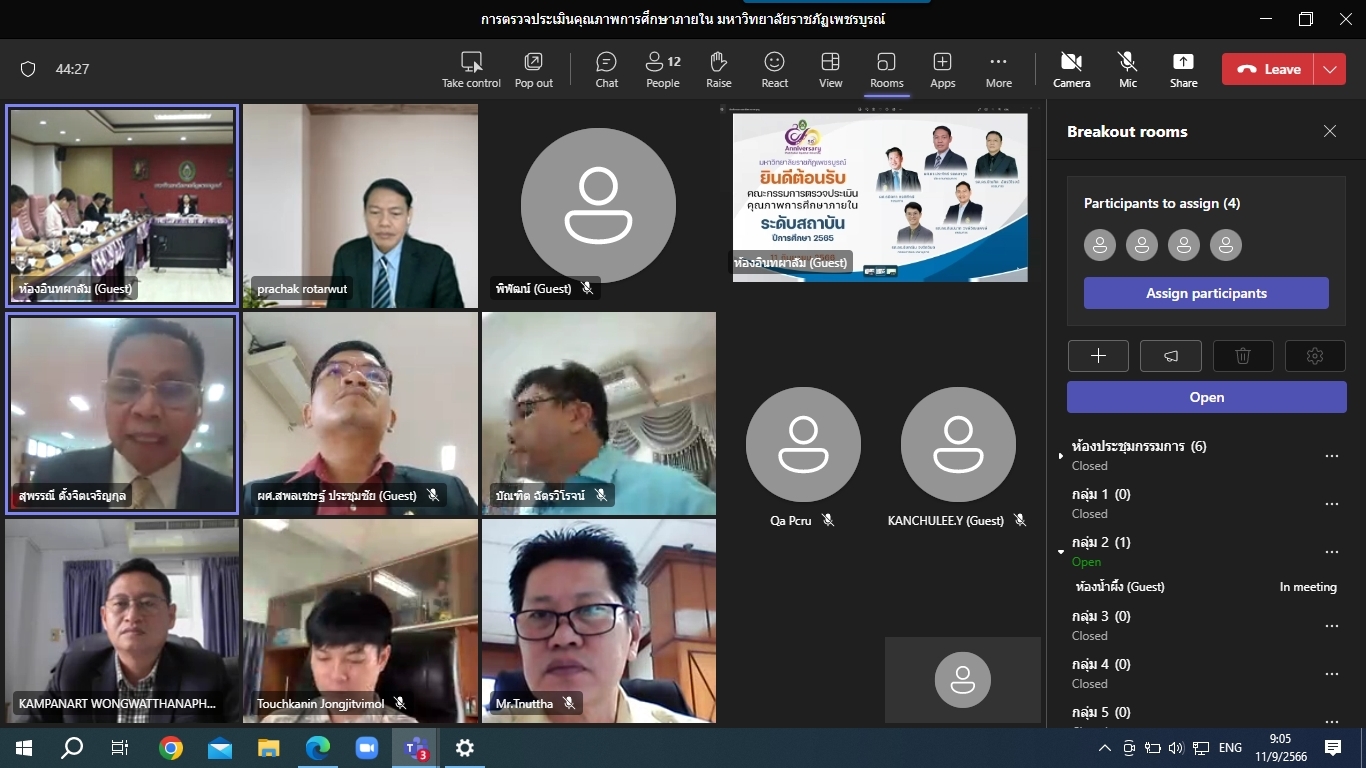This screenshot has height=768, width=1366.
Task: Open breakout room settings gear
Action: (x=1315, y=356)
